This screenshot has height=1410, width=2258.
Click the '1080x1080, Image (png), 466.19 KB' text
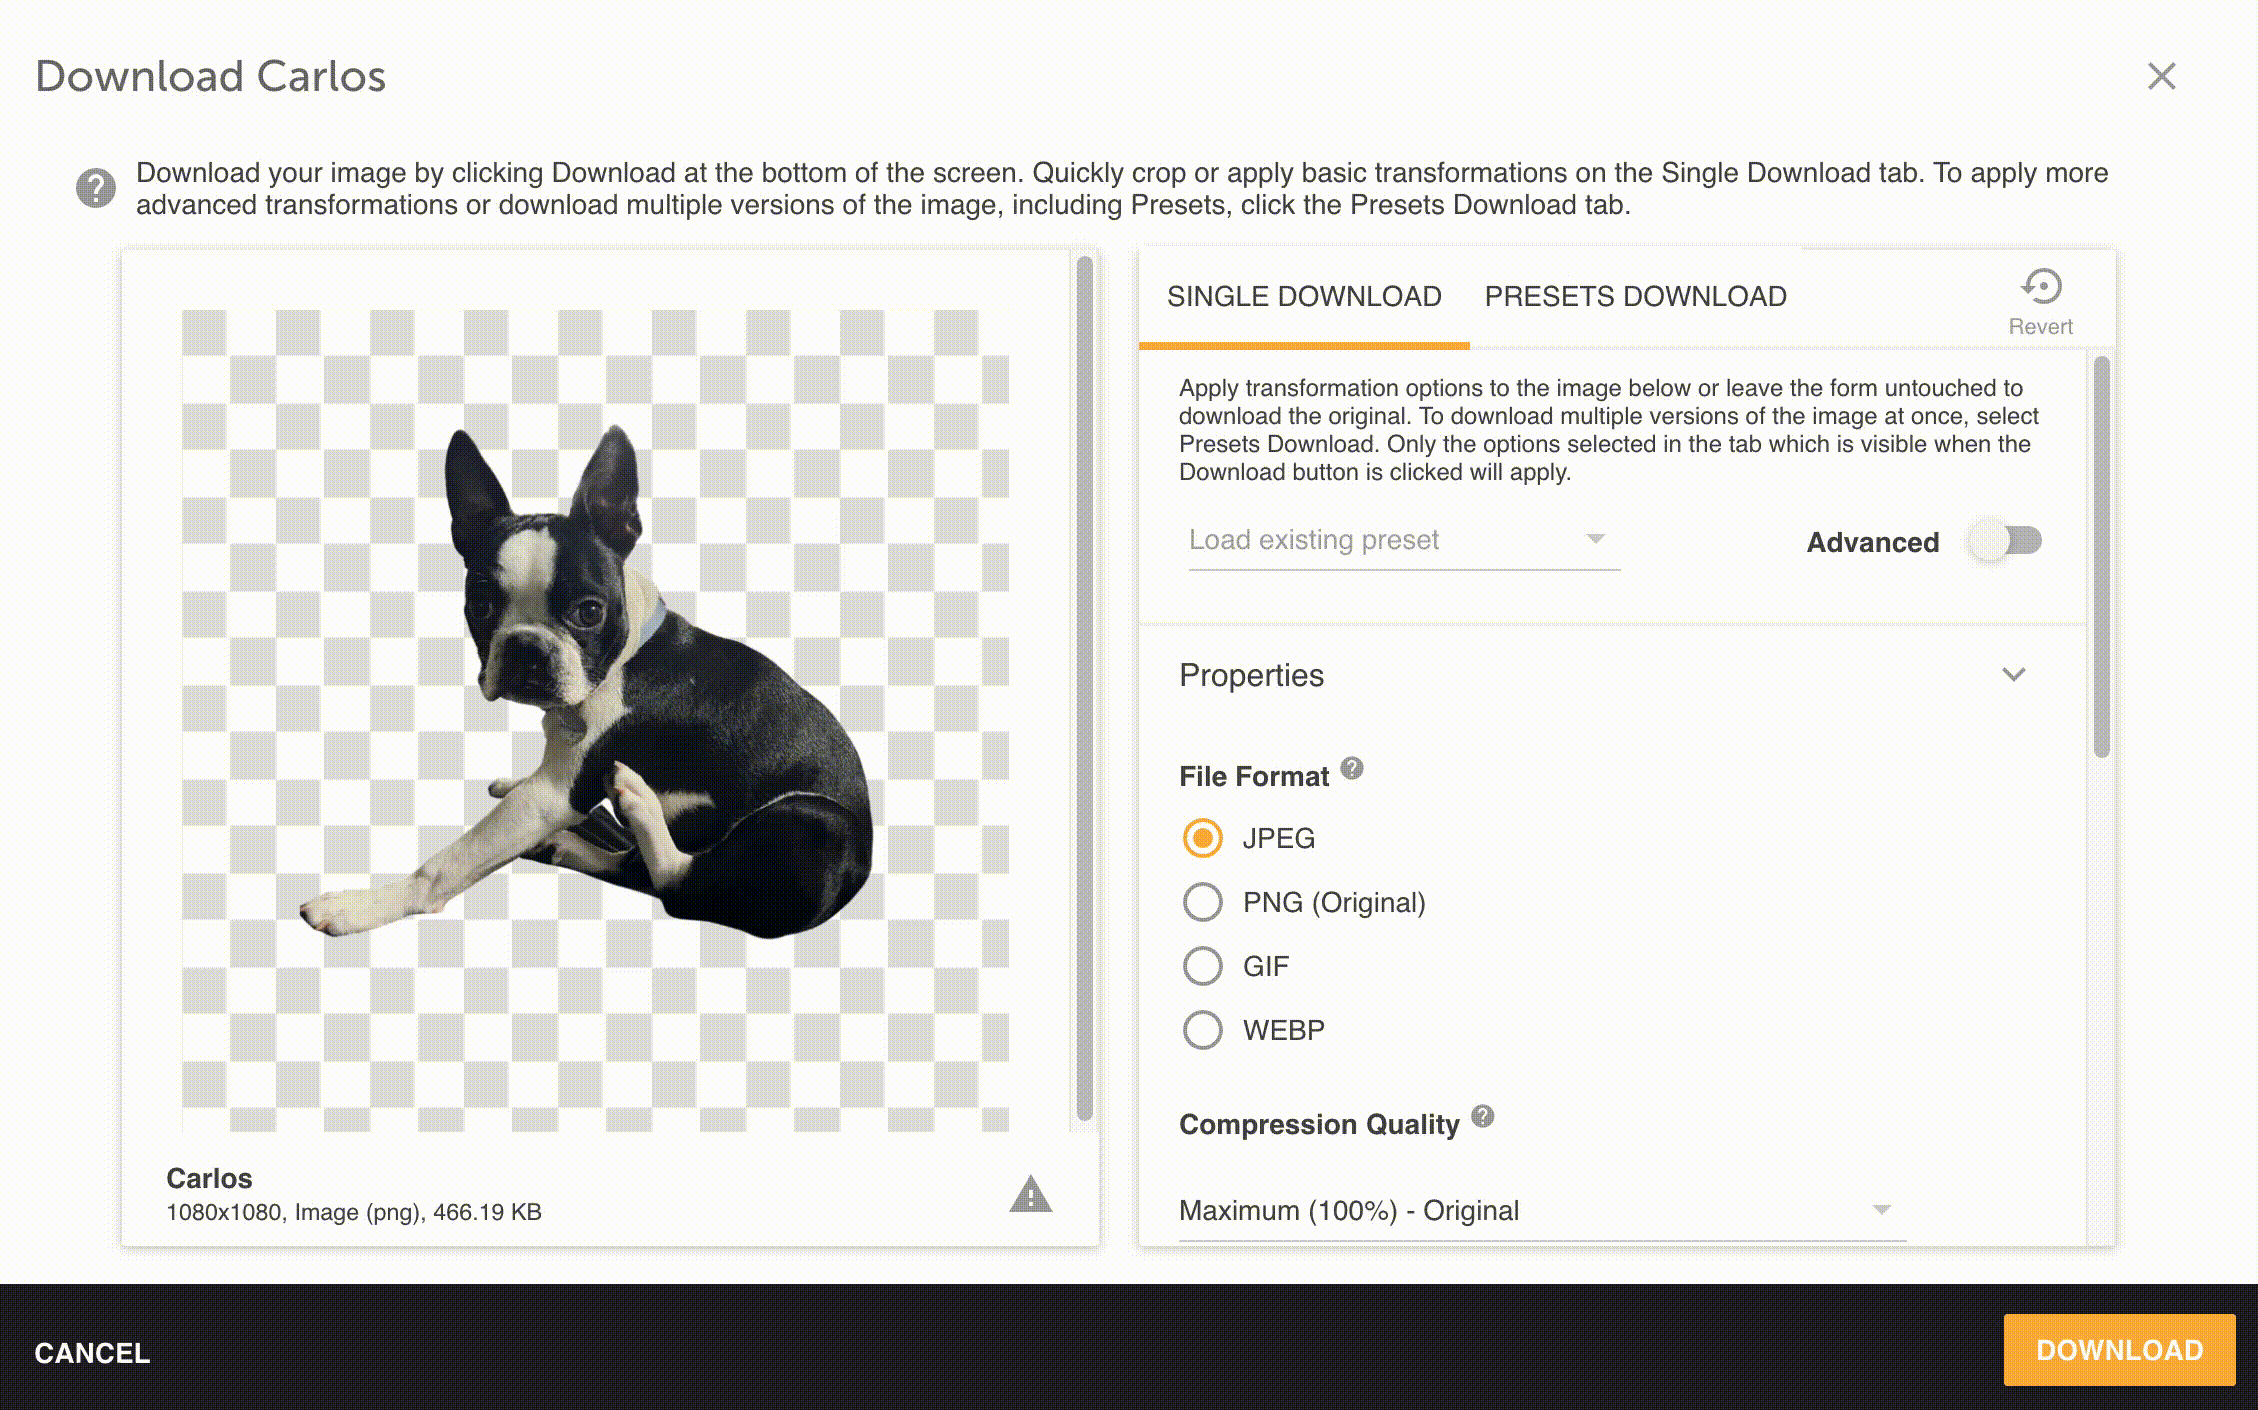354,1212
